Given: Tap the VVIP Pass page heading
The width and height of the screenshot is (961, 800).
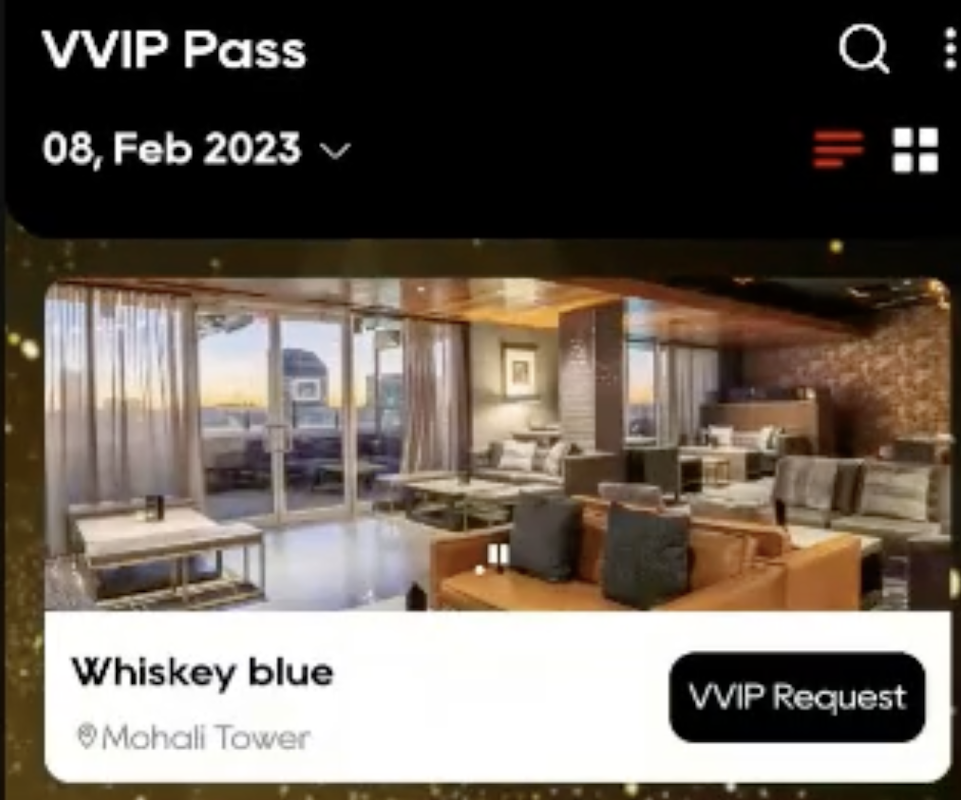Looking at the screenshot, I should [174, 50].
